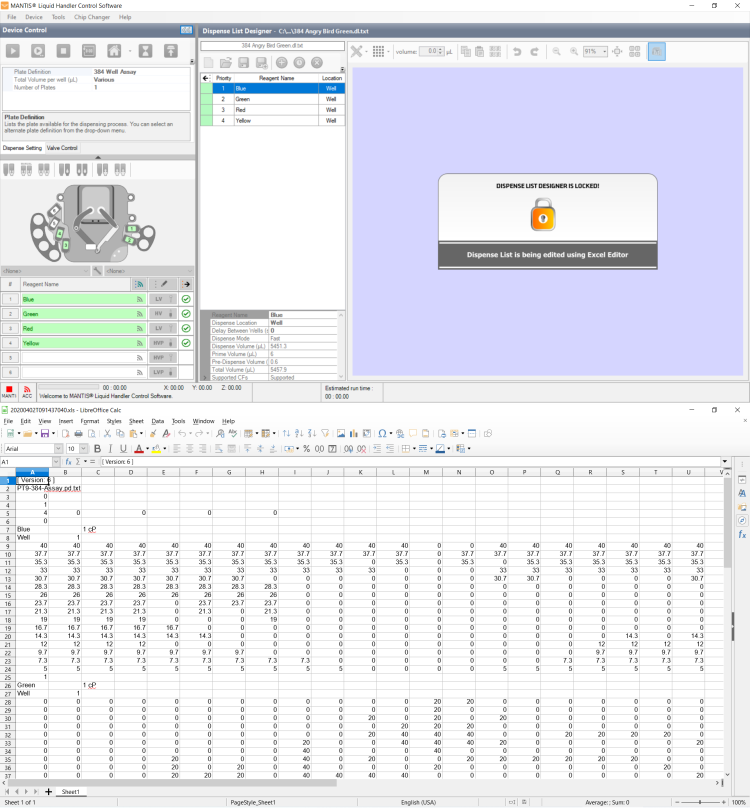Click the Calc zoom slider in the status bar
Screen dimensions: 750x808
coord(700,802)
